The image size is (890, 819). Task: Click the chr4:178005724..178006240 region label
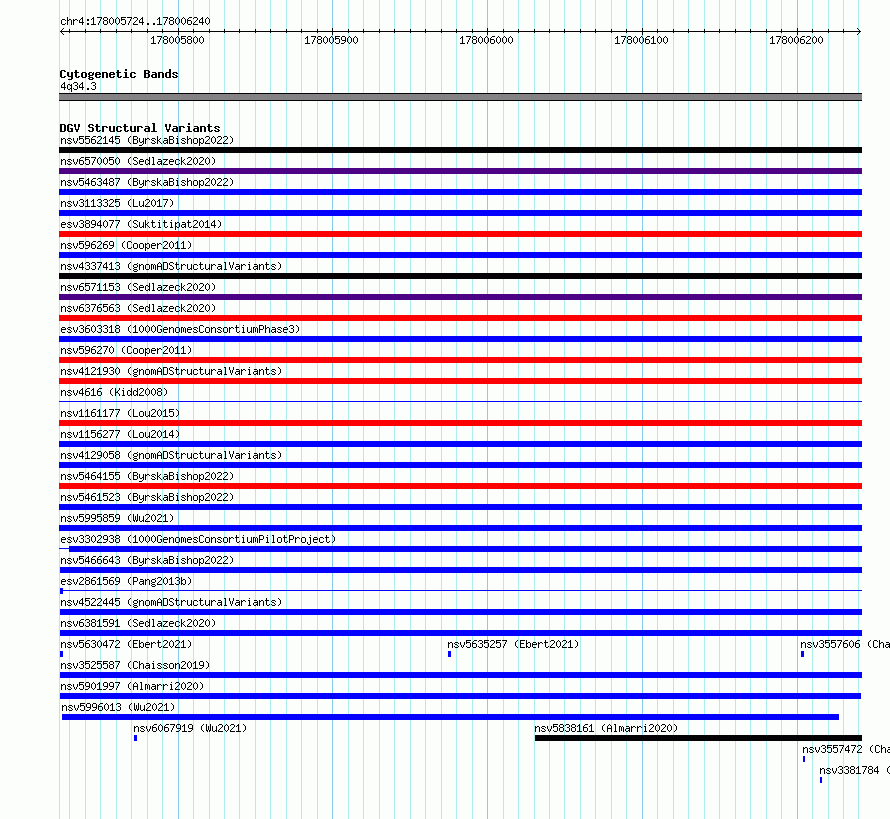point(135,21)
